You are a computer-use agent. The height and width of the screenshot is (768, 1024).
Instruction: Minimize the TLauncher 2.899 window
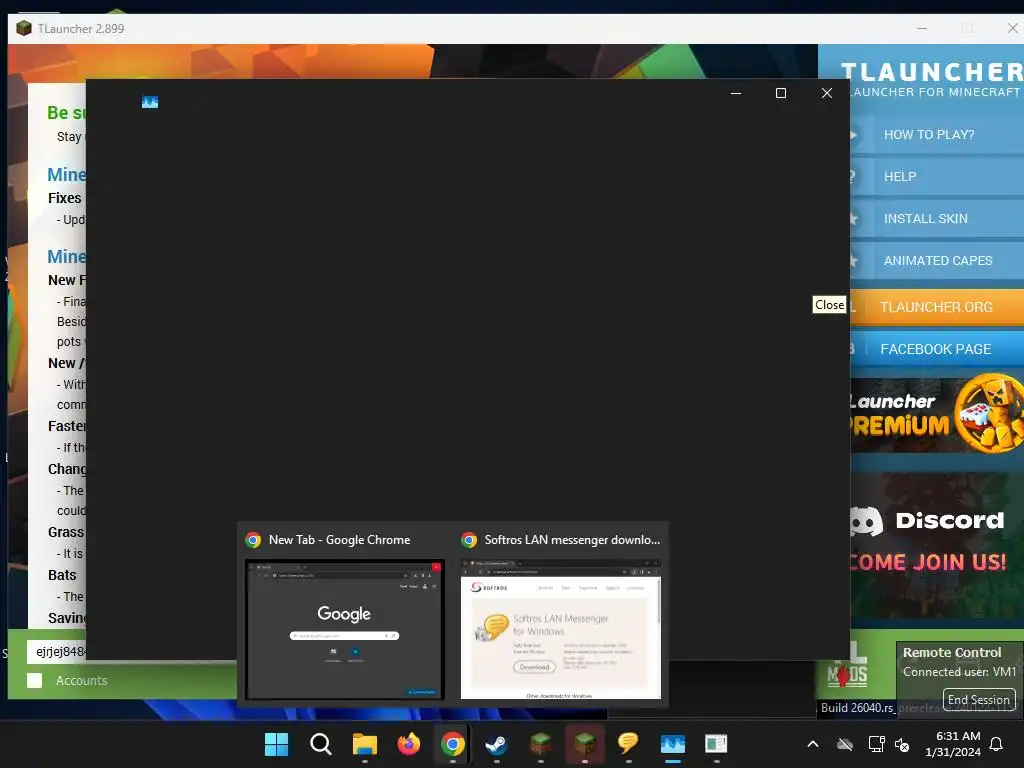922,28
